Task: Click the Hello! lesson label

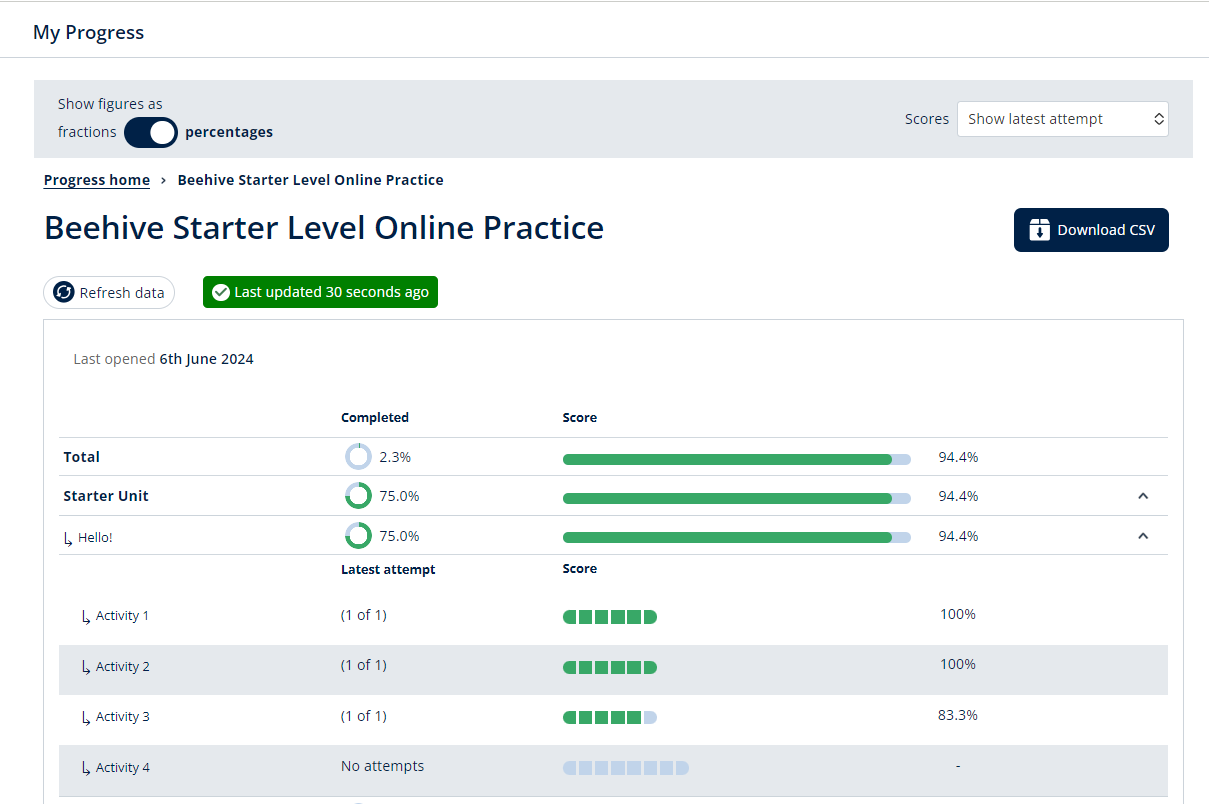Action: (x=95, y=538)
